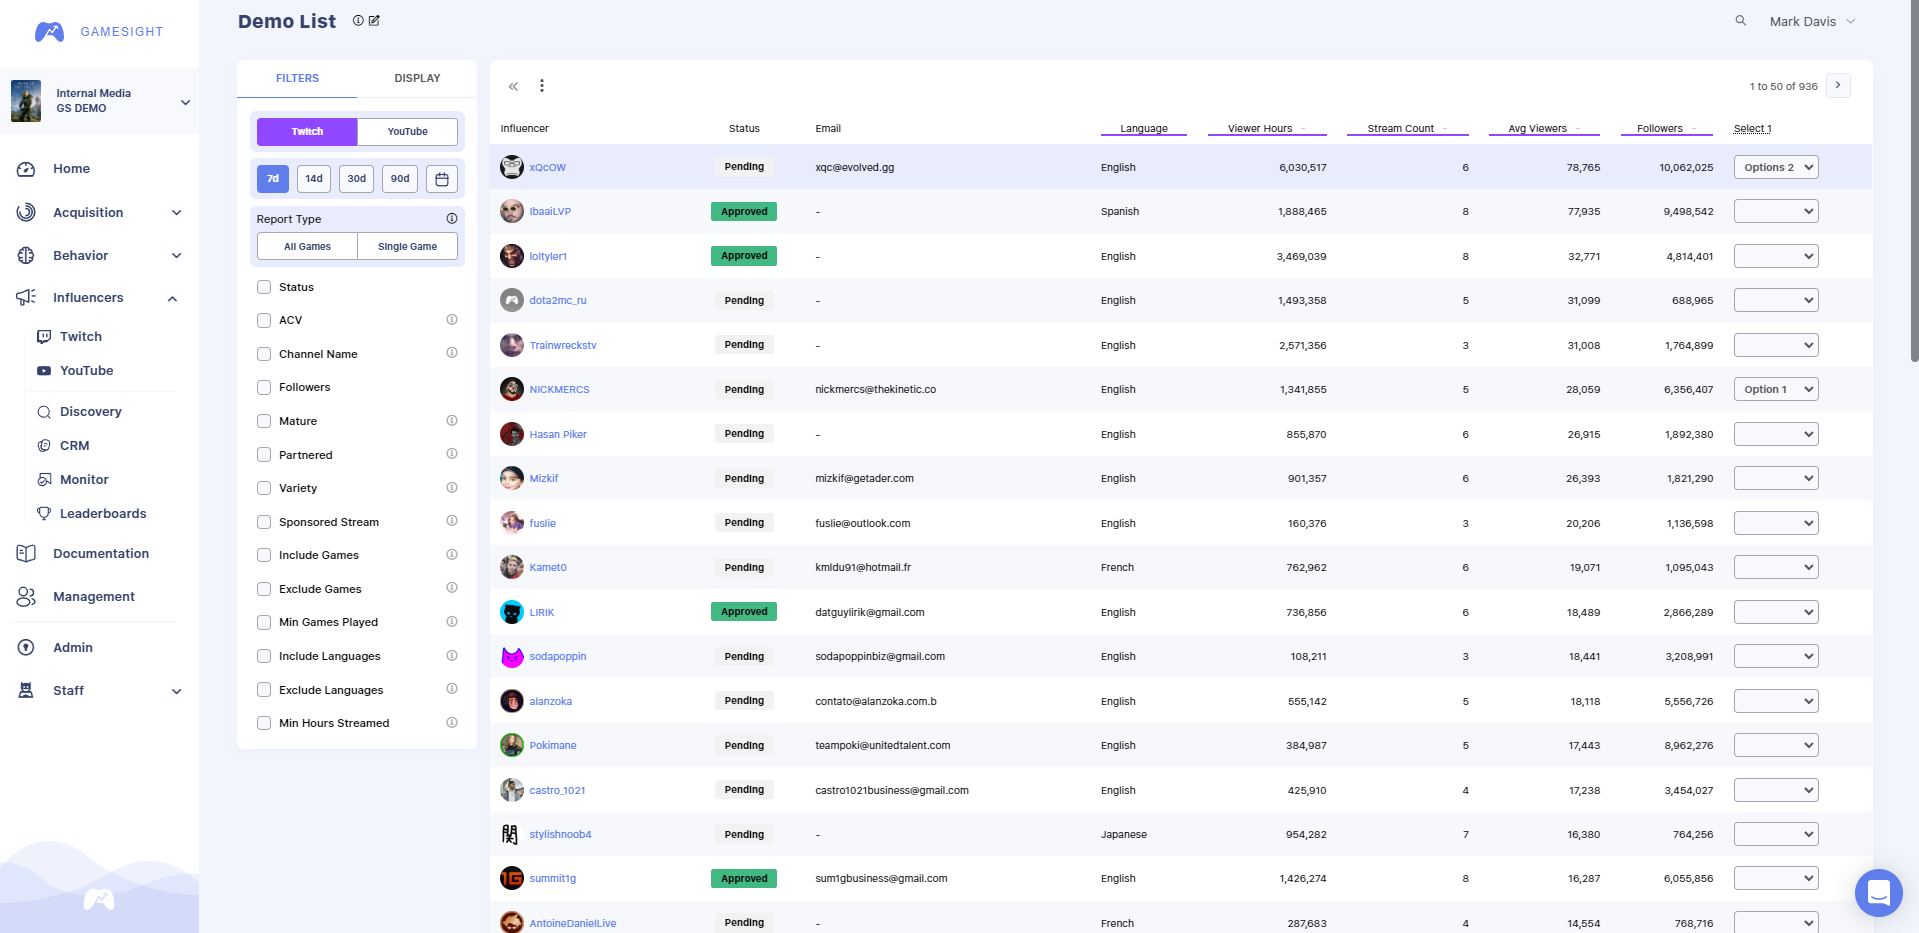1919x933 pixels.
Task: Enable the Status filter checkbox
Action: point(264,287)
